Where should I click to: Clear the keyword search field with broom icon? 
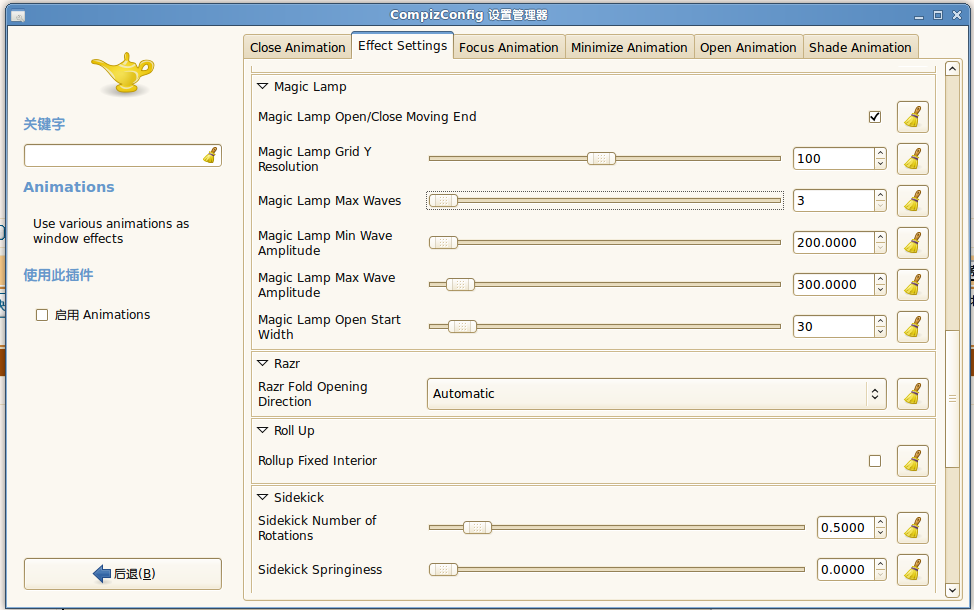[210, 155]
